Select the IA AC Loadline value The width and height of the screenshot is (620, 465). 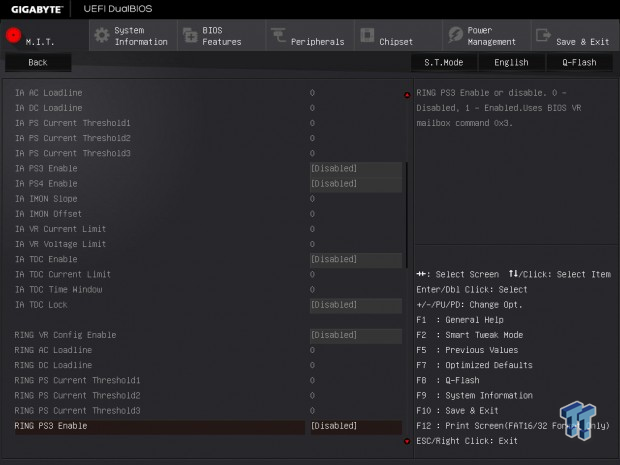pyautogui.click(x=312, y=93)
